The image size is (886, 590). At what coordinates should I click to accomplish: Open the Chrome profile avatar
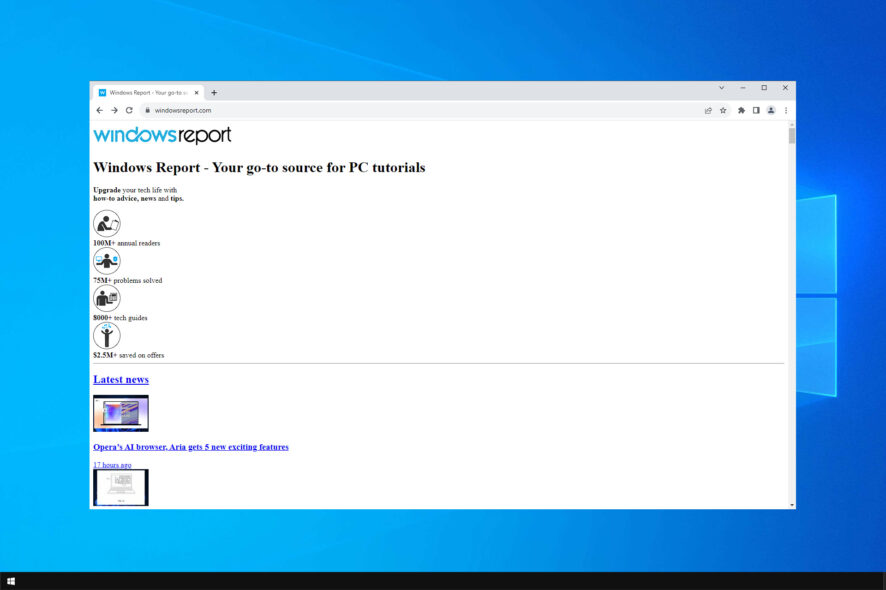(x=771, y=110)
